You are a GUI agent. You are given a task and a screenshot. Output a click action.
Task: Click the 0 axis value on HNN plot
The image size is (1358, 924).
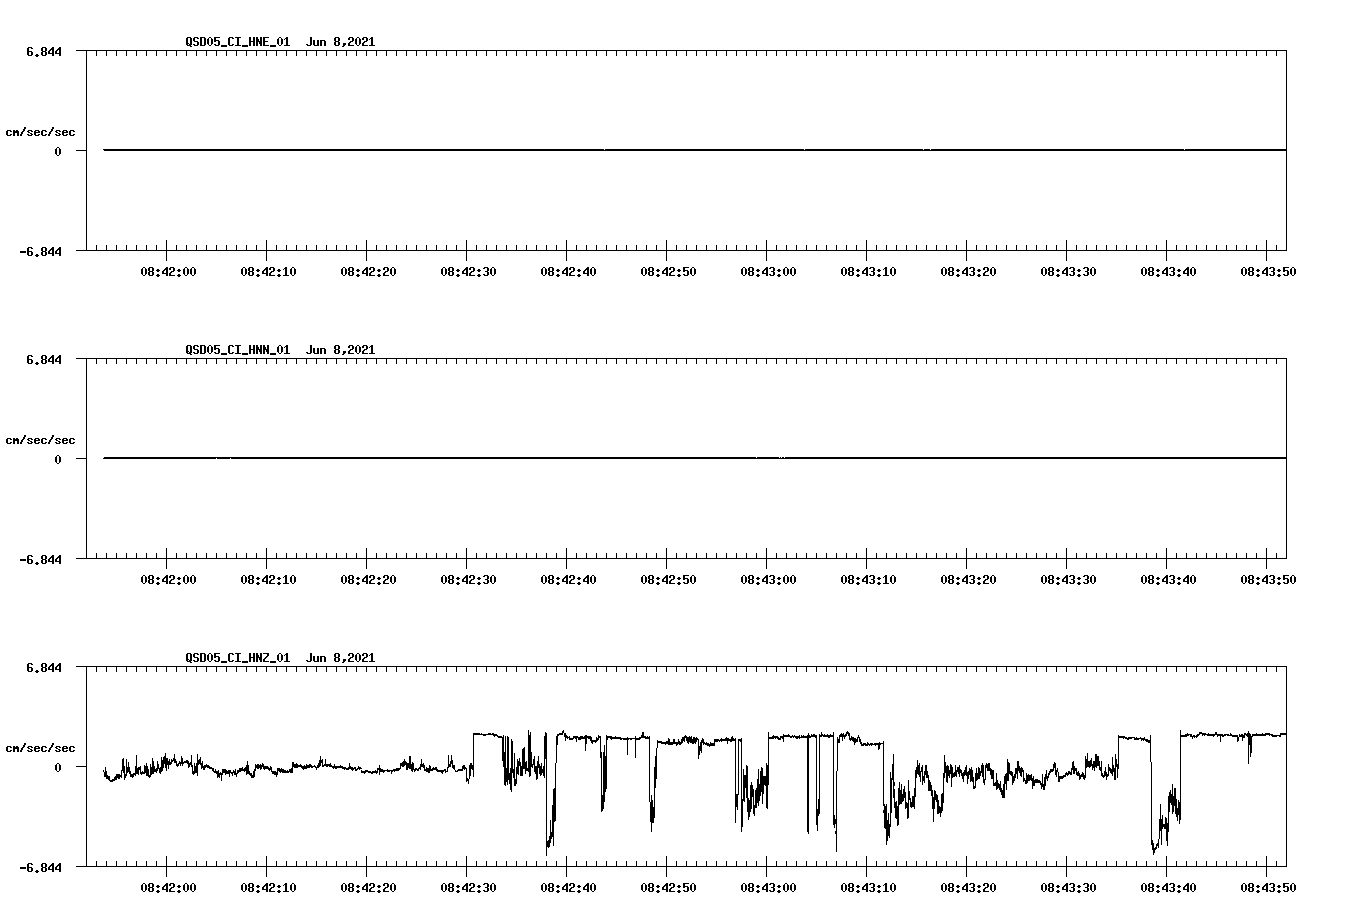coord(58,459)
